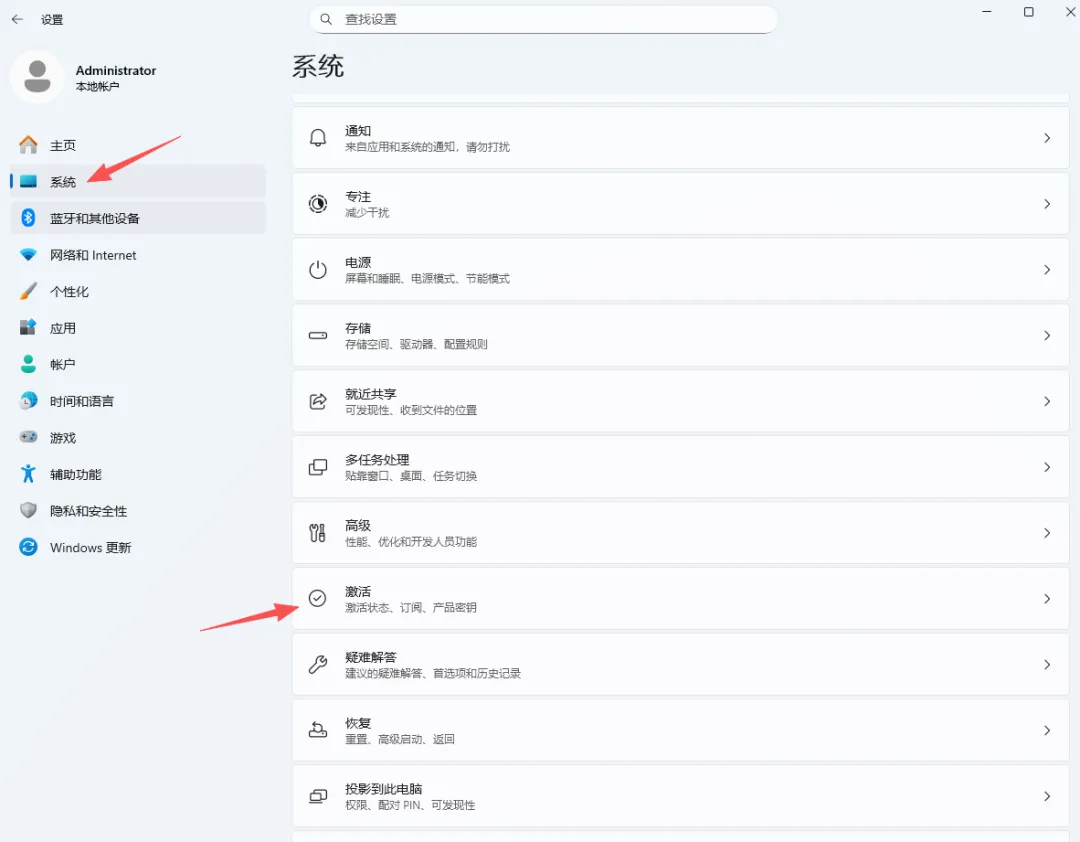Open 游戏 settings page
This screenshot has height=842, width=1080.
pos(138,437)
